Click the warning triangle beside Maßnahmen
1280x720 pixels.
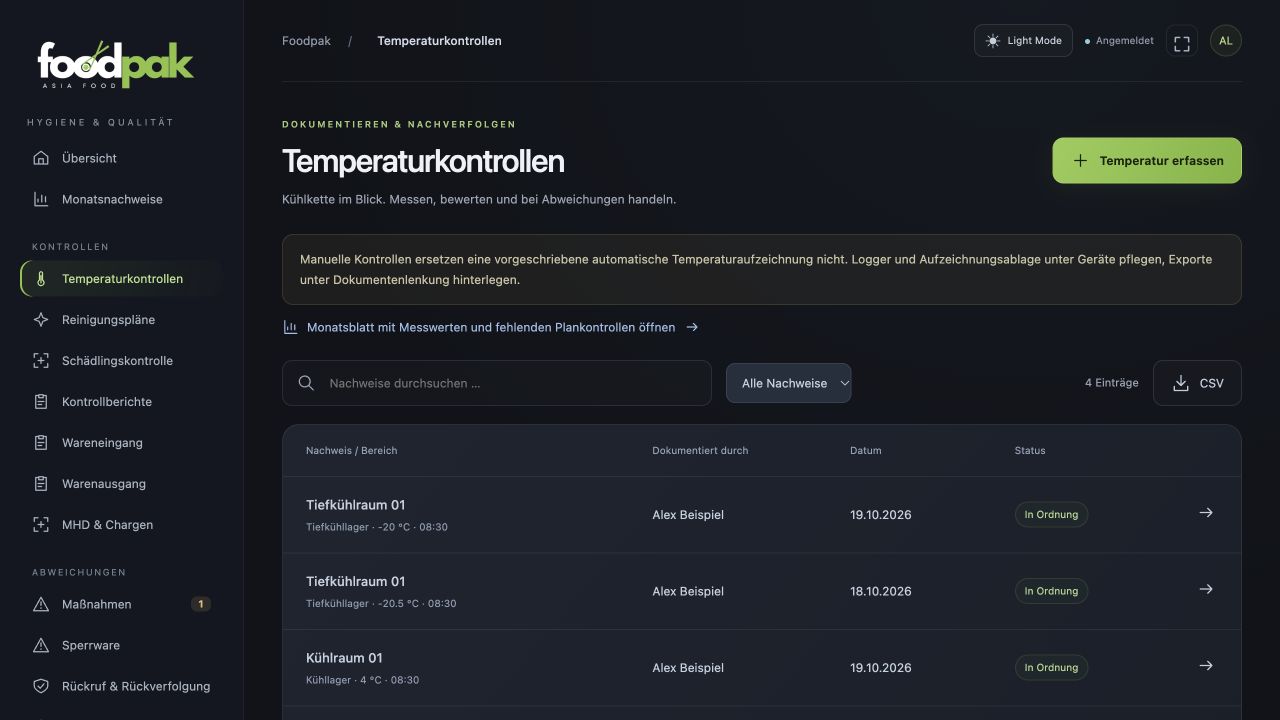click(x=41, y=604)
